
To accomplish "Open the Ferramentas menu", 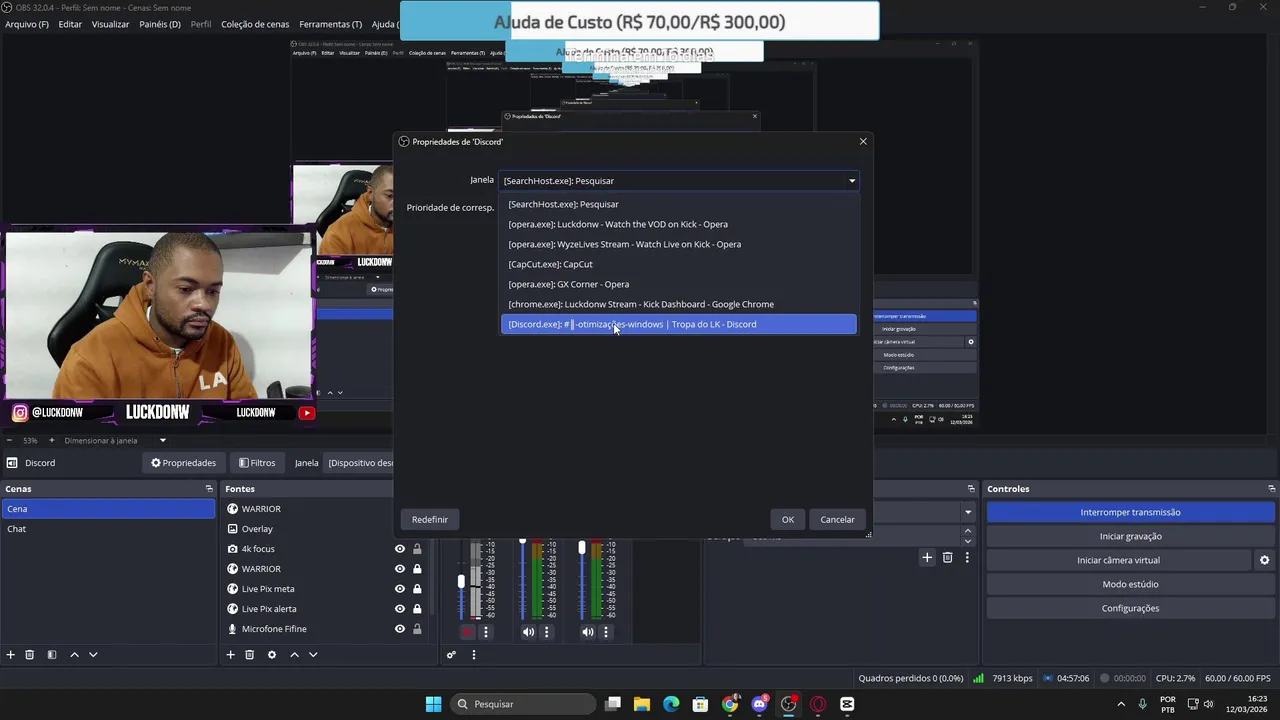I will point(330,24).
